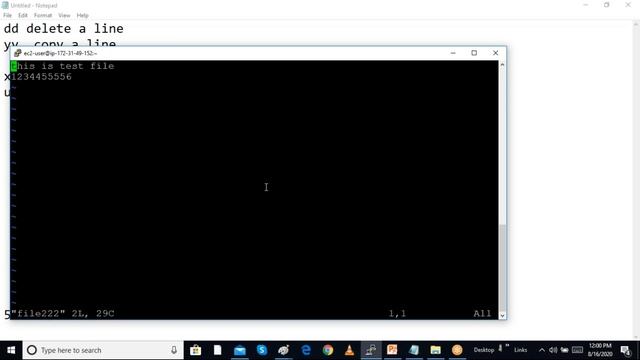Click the "file222" 2L, 29C status text
Viewport: 640px width, 360px height.
[x=62, y=313]
